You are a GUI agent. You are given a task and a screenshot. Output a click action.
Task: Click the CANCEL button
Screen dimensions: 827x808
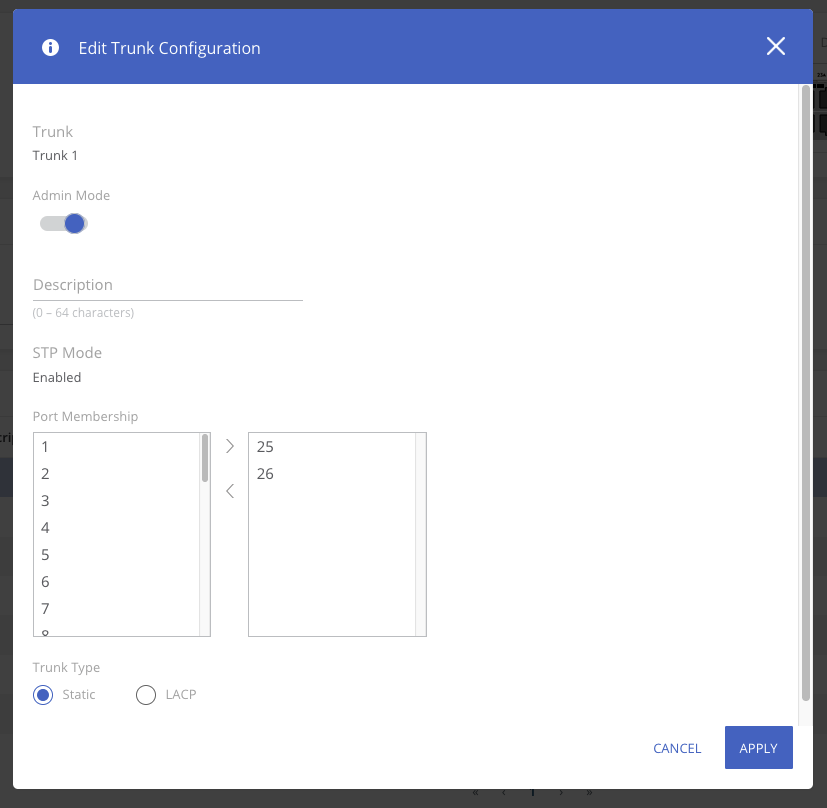coord(677,749)
